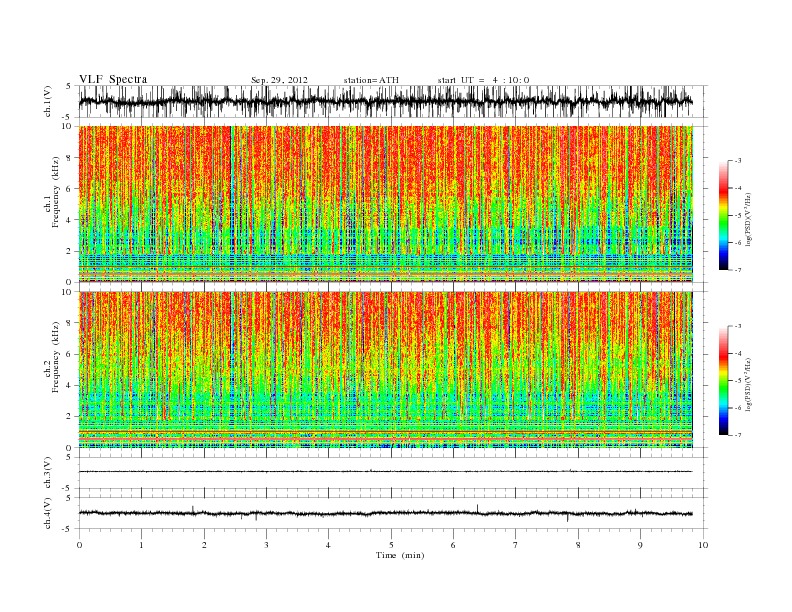Click the ch.3(V) axis label
Viewport: 792px width, 612px height.
(48, 473)
